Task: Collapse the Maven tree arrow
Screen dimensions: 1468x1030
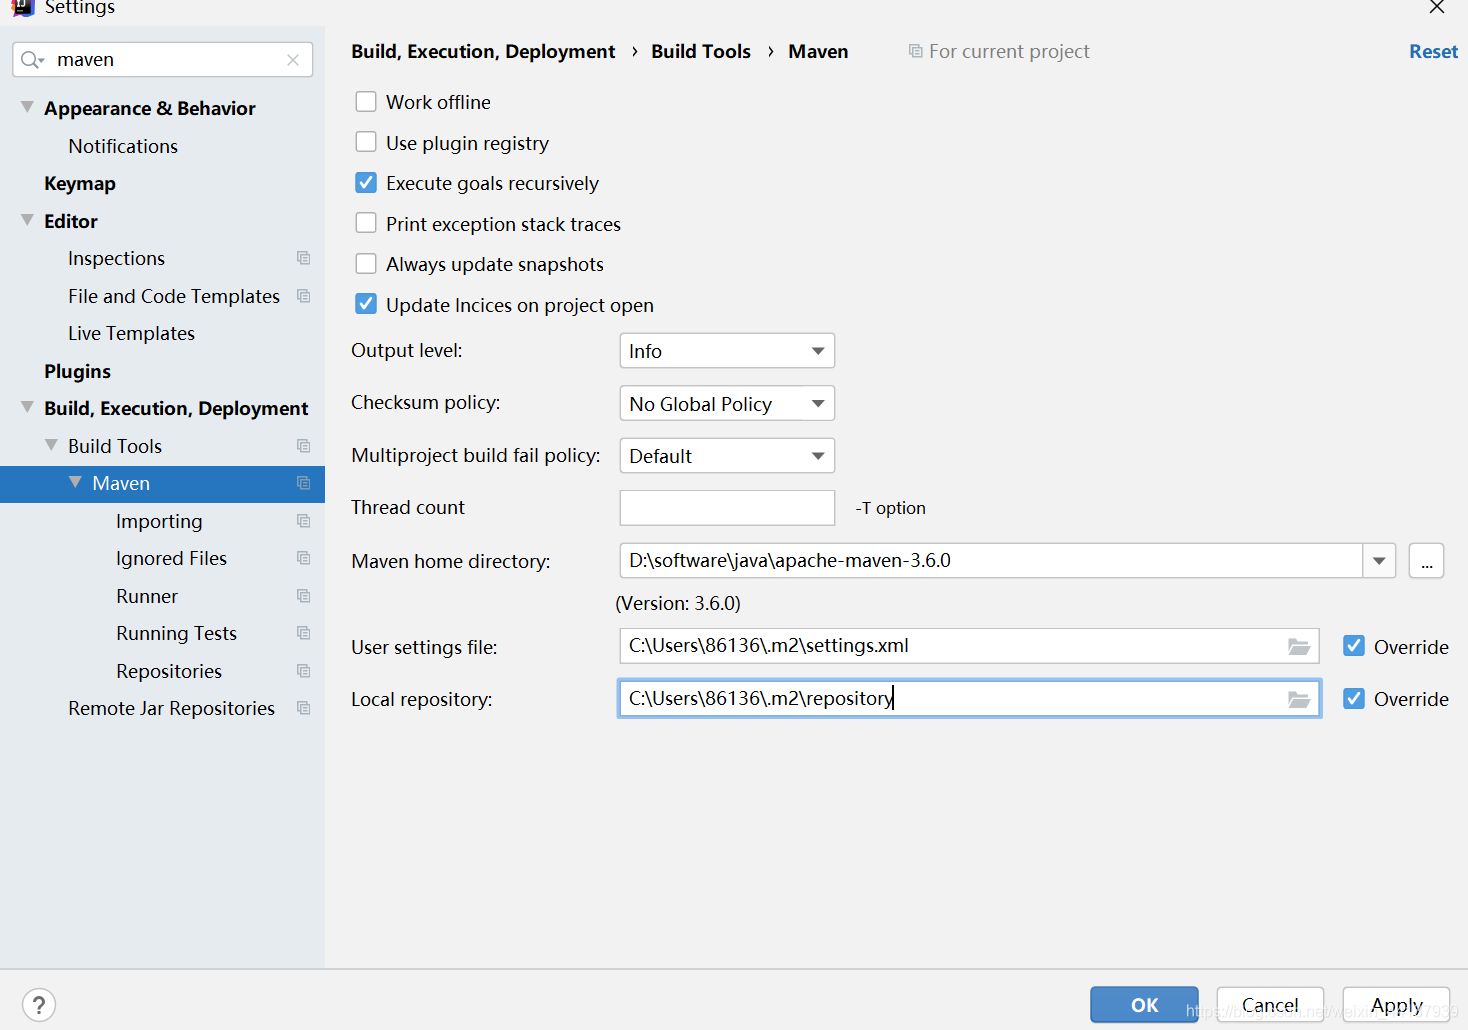Action: coord(75,482)
